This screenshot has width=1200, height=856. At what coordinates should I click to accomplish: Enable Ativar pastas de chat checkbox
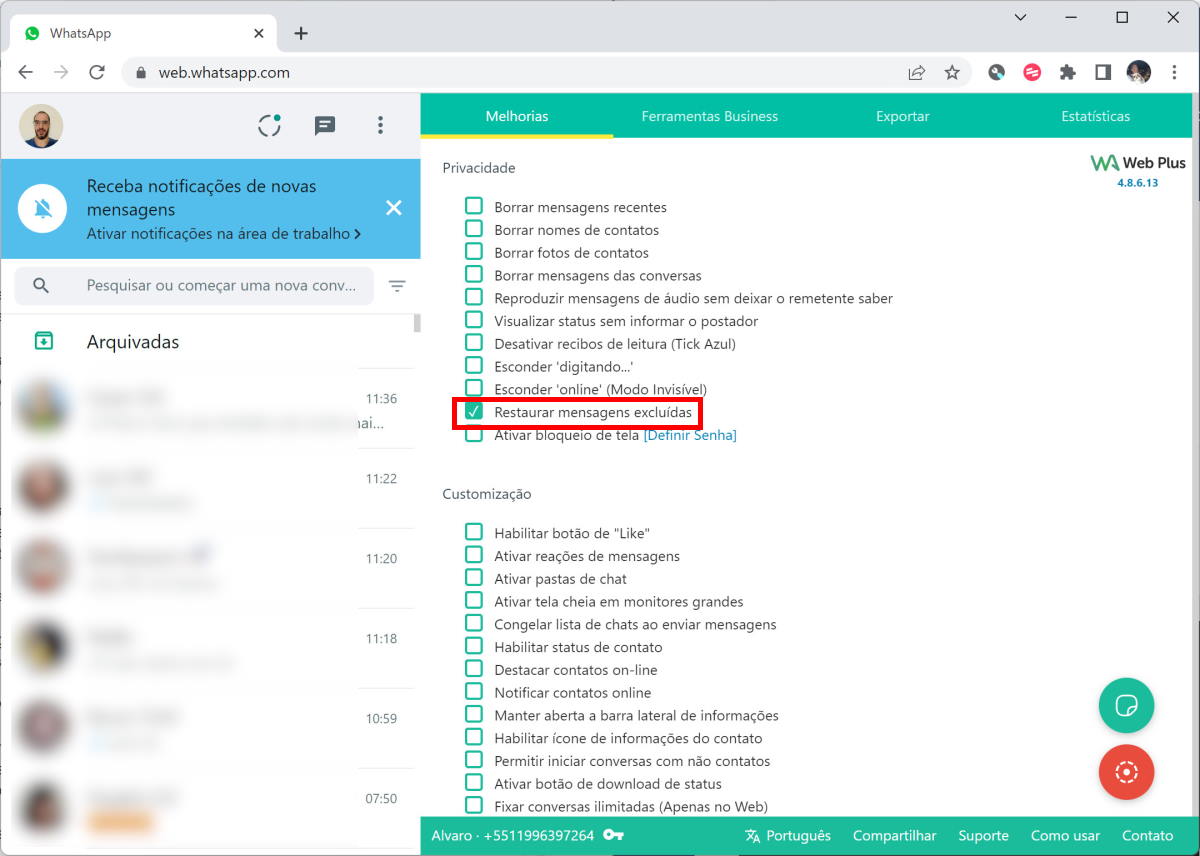[x=474, y=578]
